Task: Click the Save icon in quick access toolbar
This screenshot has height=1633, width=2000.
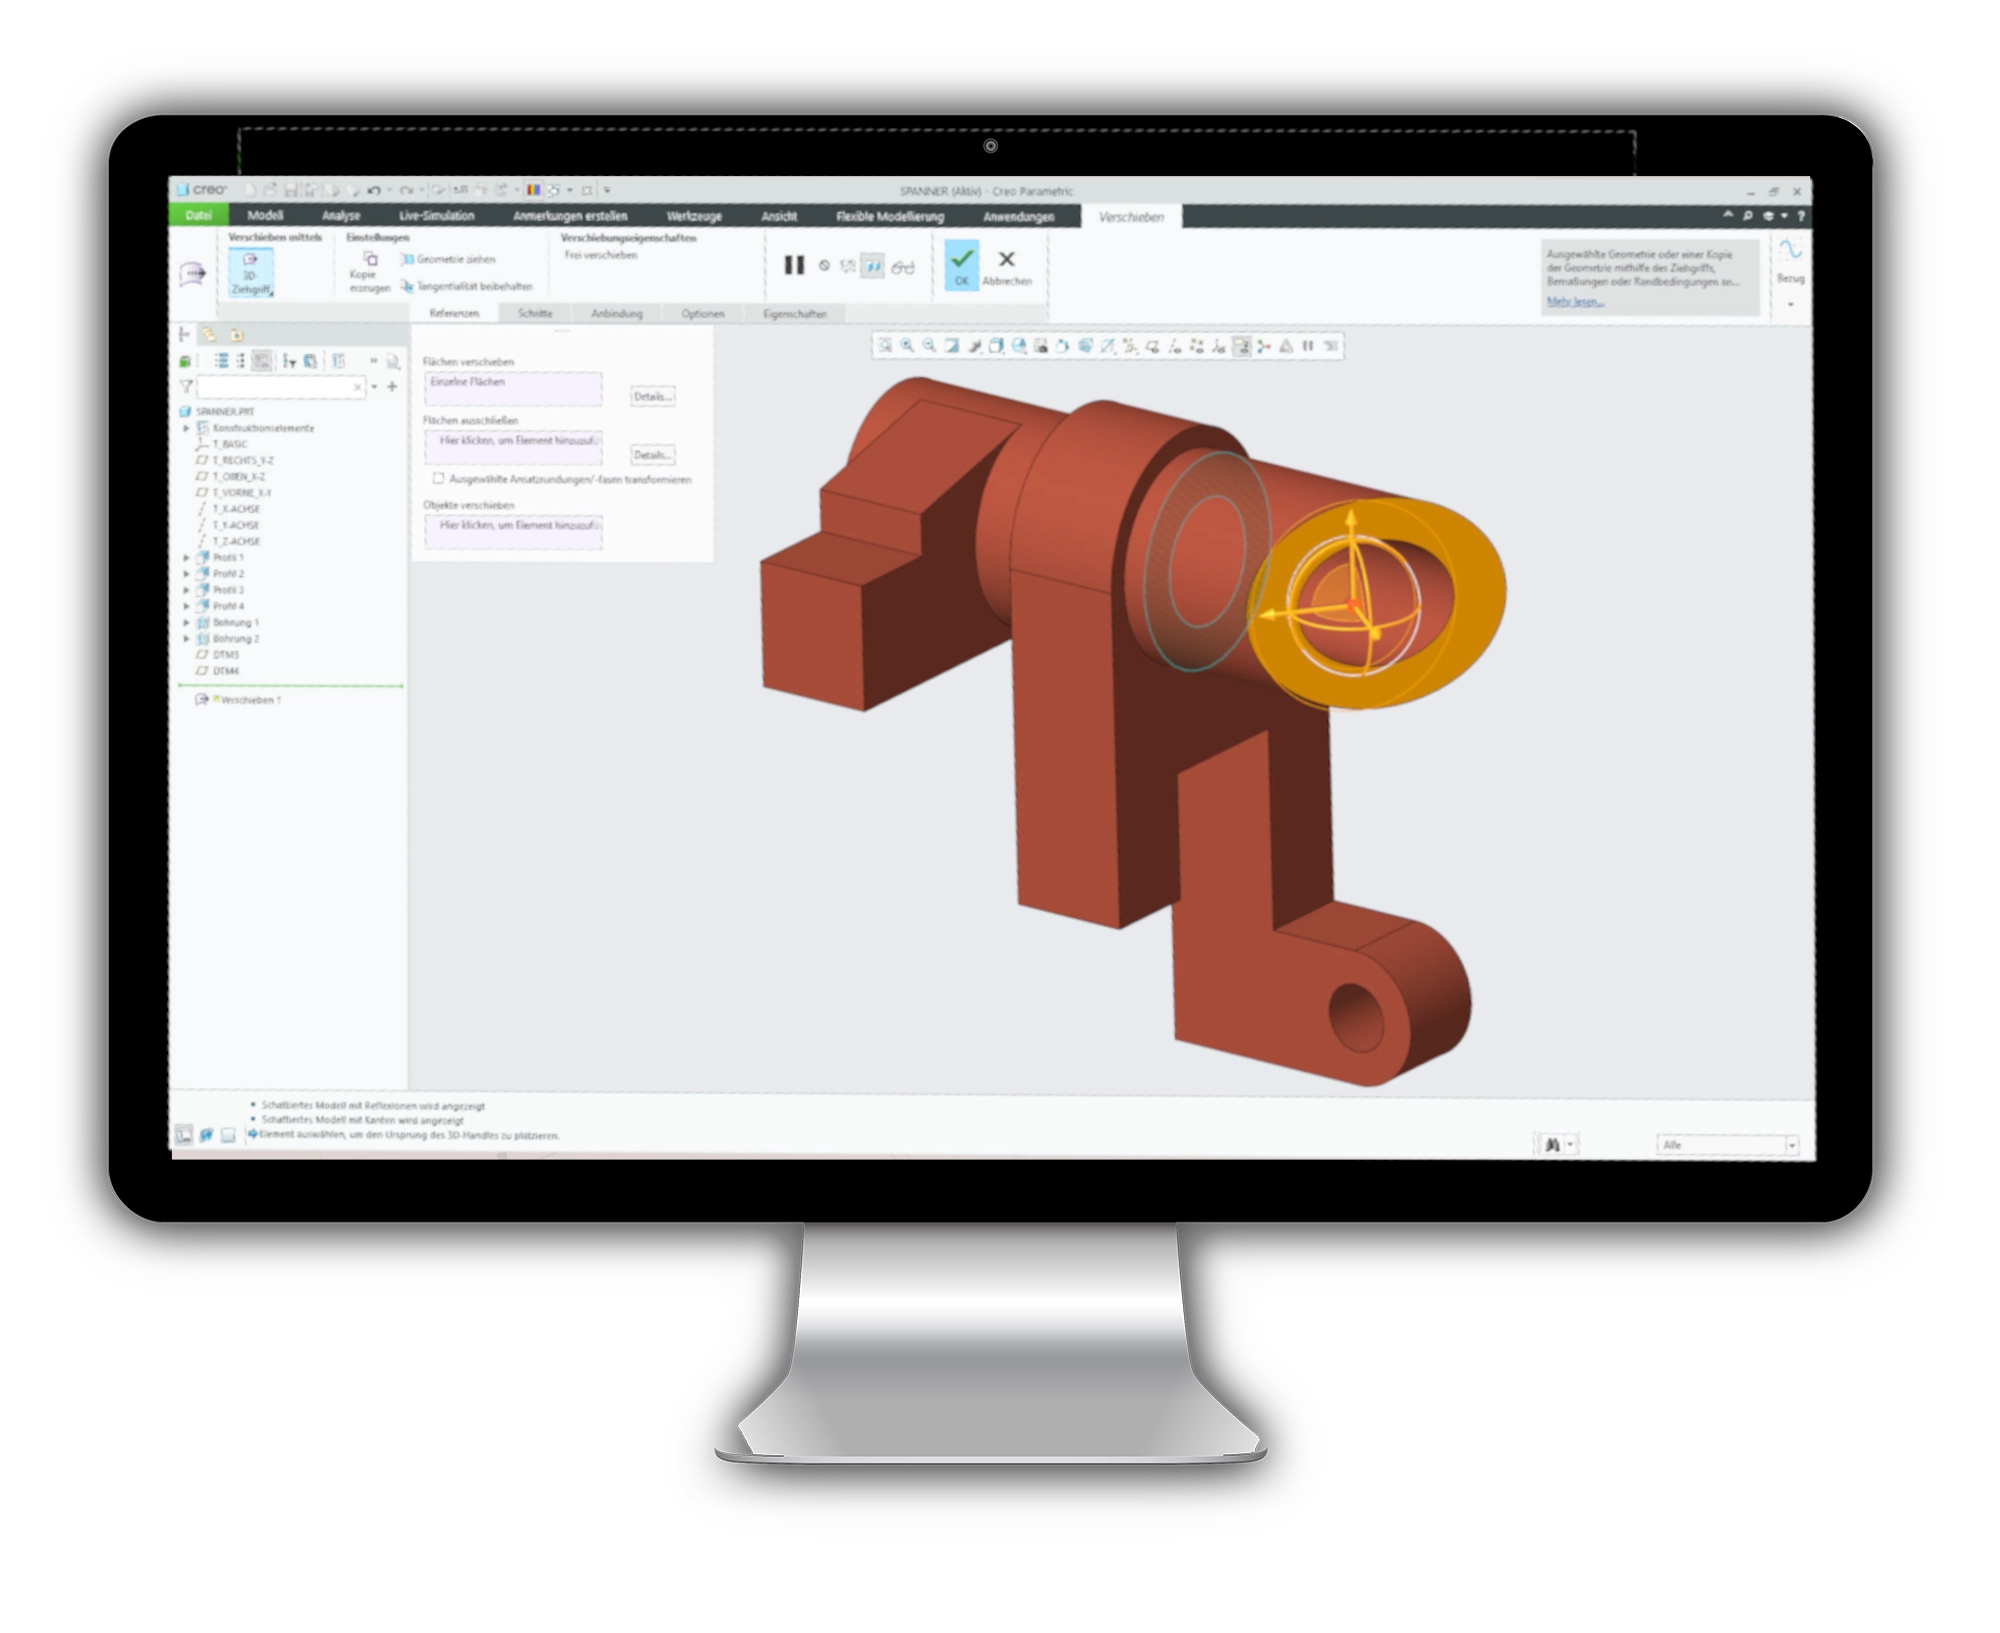Action: (x=290, y=190)
